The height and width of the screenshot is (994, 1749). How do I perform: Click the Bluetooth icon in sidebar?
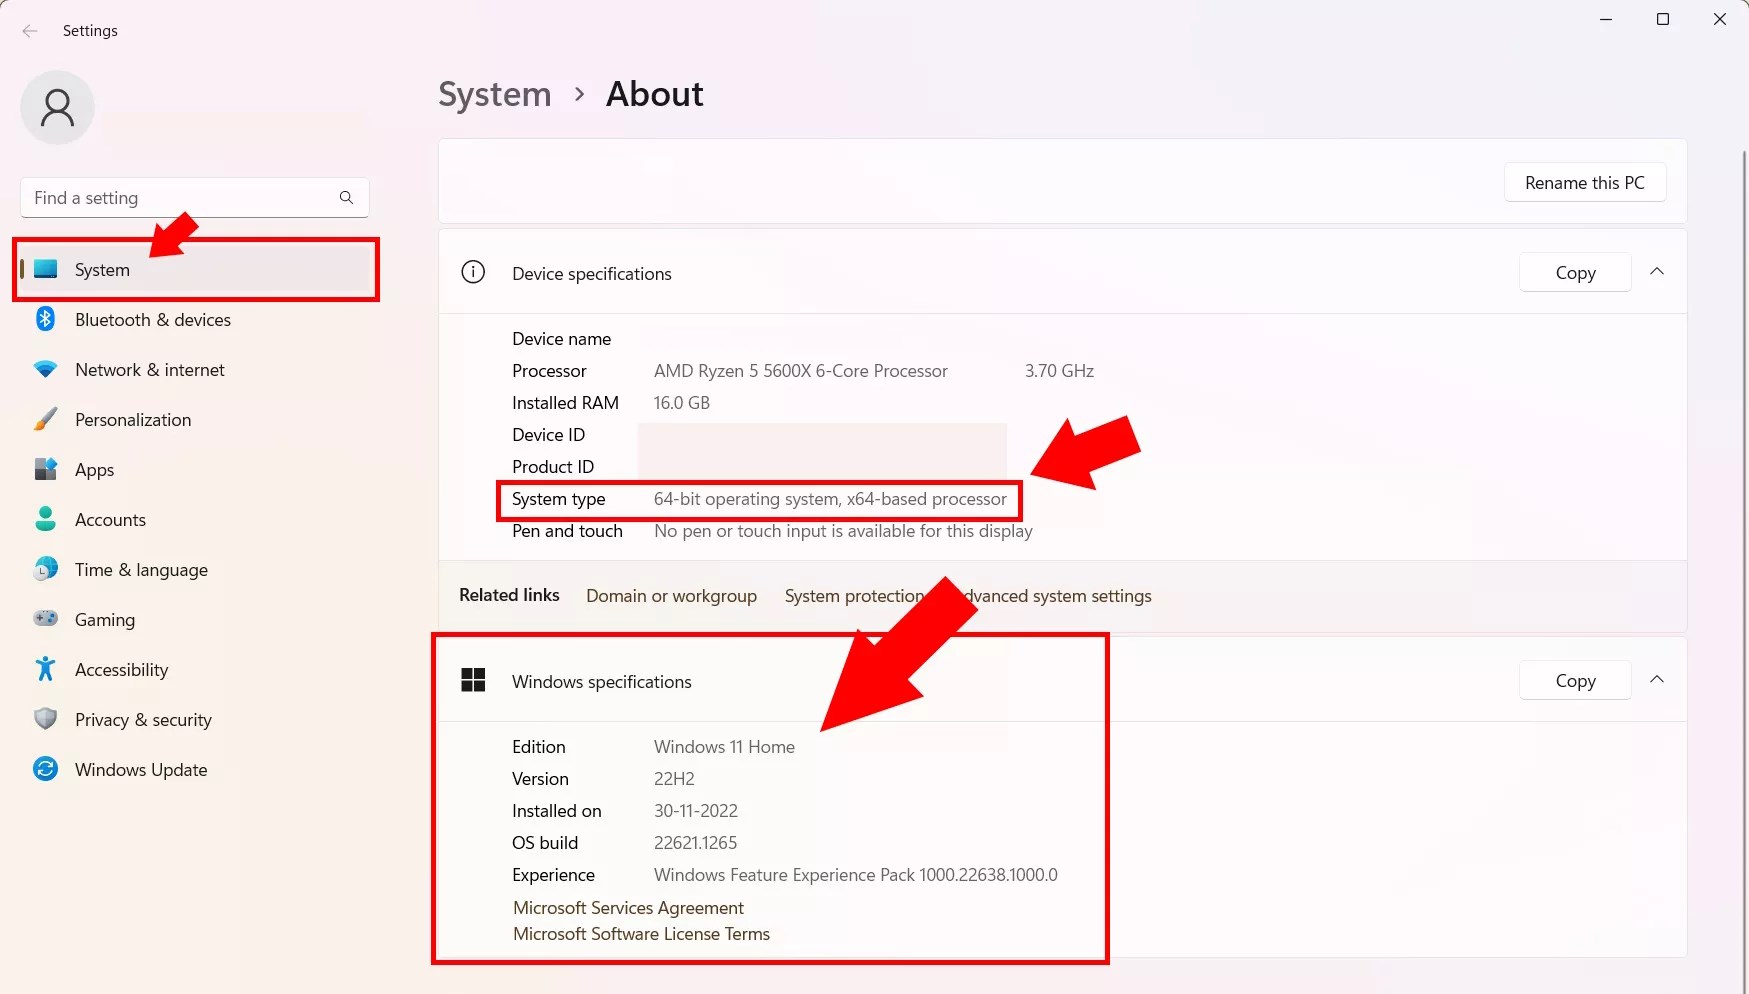(x=45, y=319)
